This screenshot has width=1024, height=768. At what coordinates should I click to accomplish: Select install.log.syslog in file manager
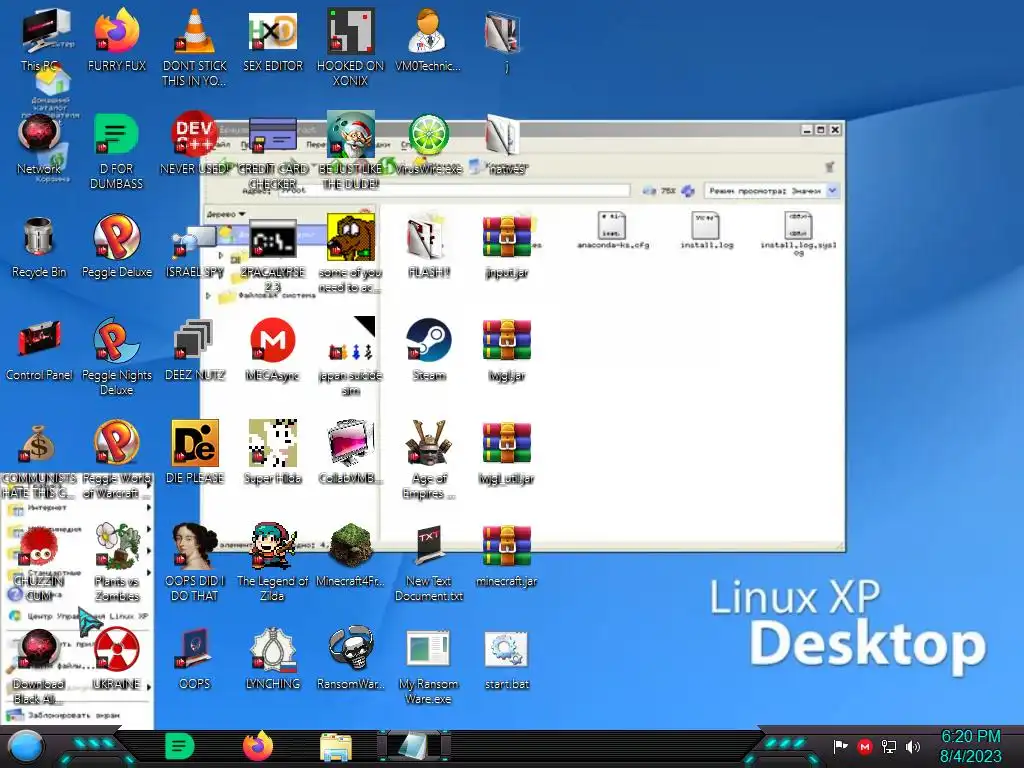[x=798, y=232]
